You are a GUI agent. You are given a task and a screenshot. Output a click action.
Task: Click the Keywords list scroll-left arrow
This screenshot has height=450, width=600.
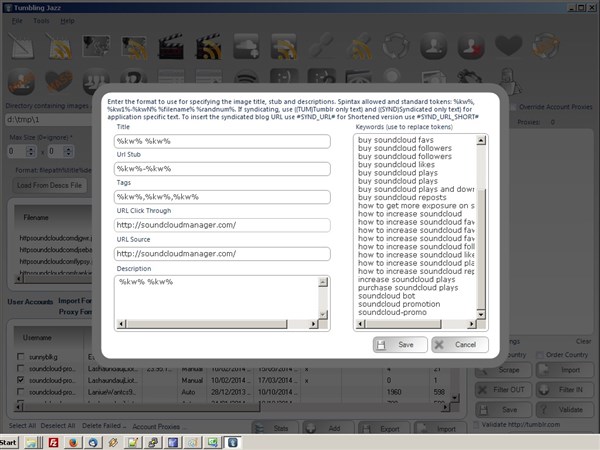click(360, 324)
